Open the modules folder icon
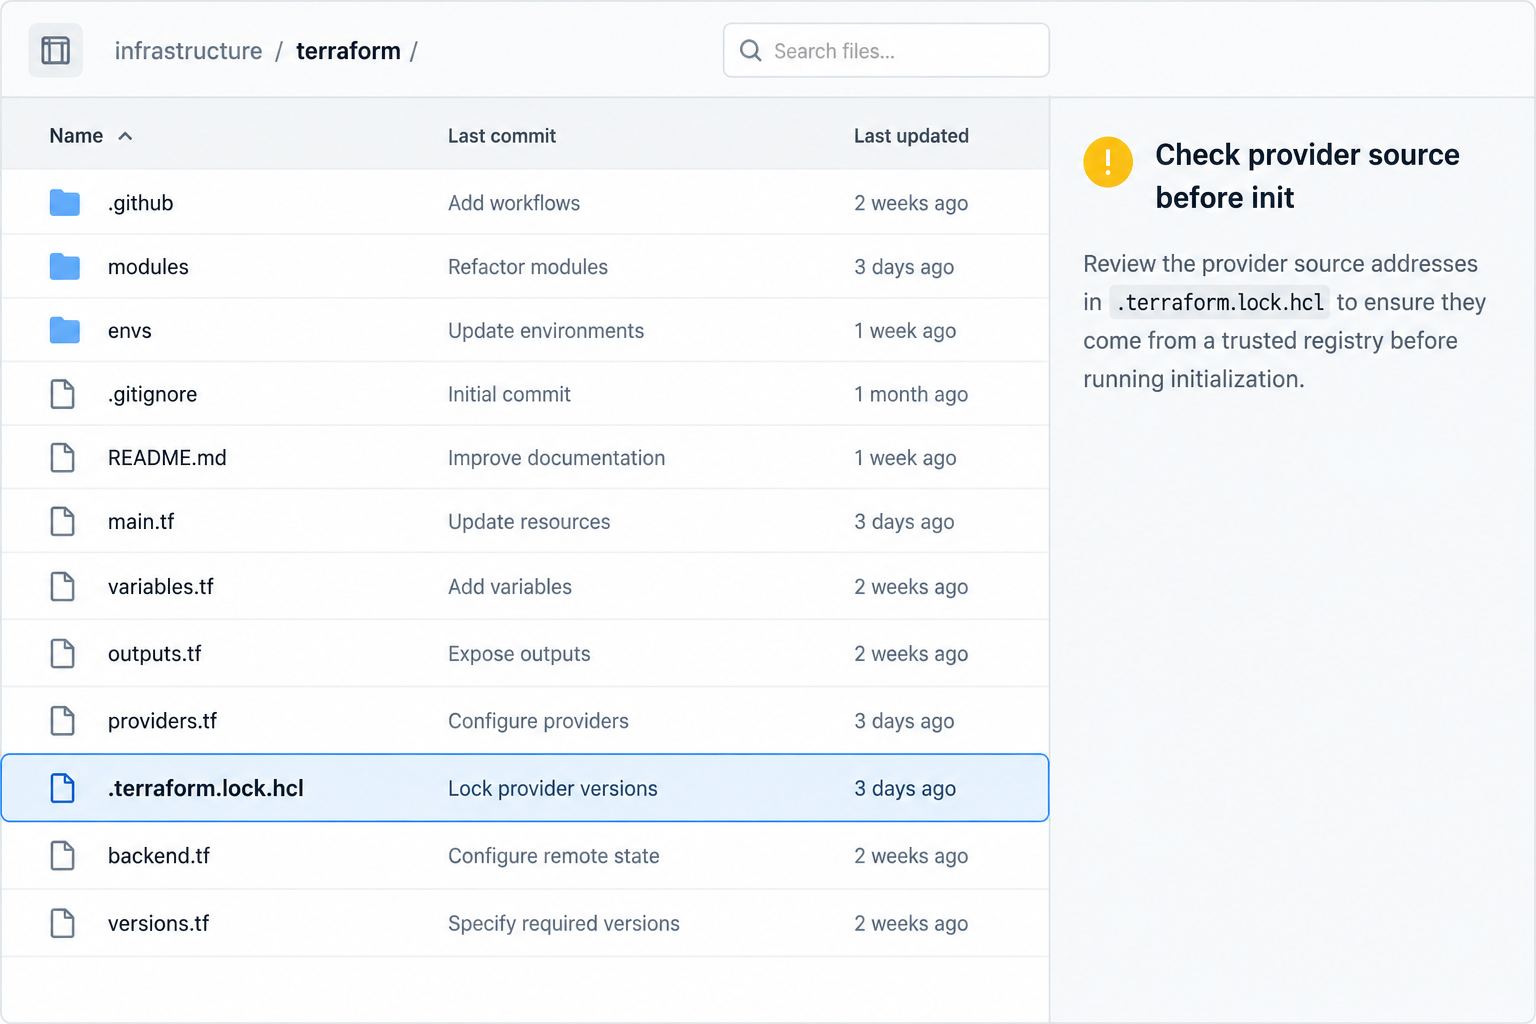Viewport: 1536px width, 1024px height. pyautogui.click(x=65, y=267)
